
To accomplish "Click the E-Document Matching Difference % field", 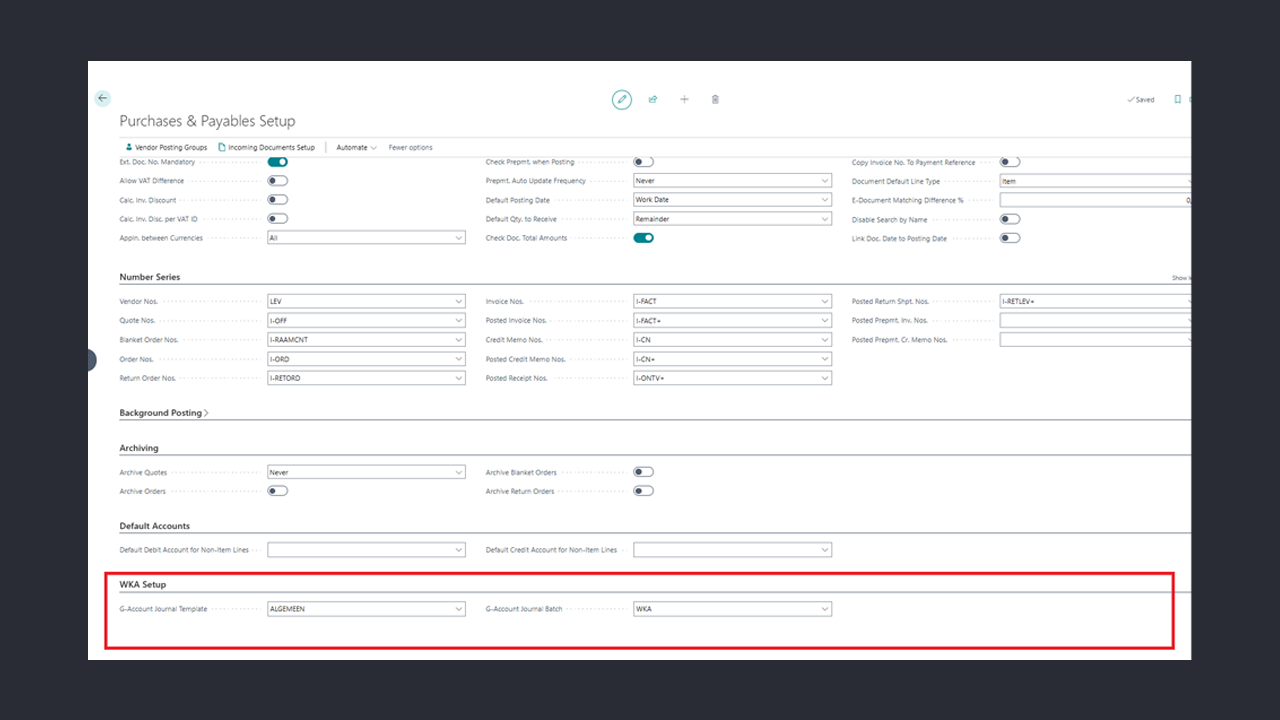I will [1095, 200].
